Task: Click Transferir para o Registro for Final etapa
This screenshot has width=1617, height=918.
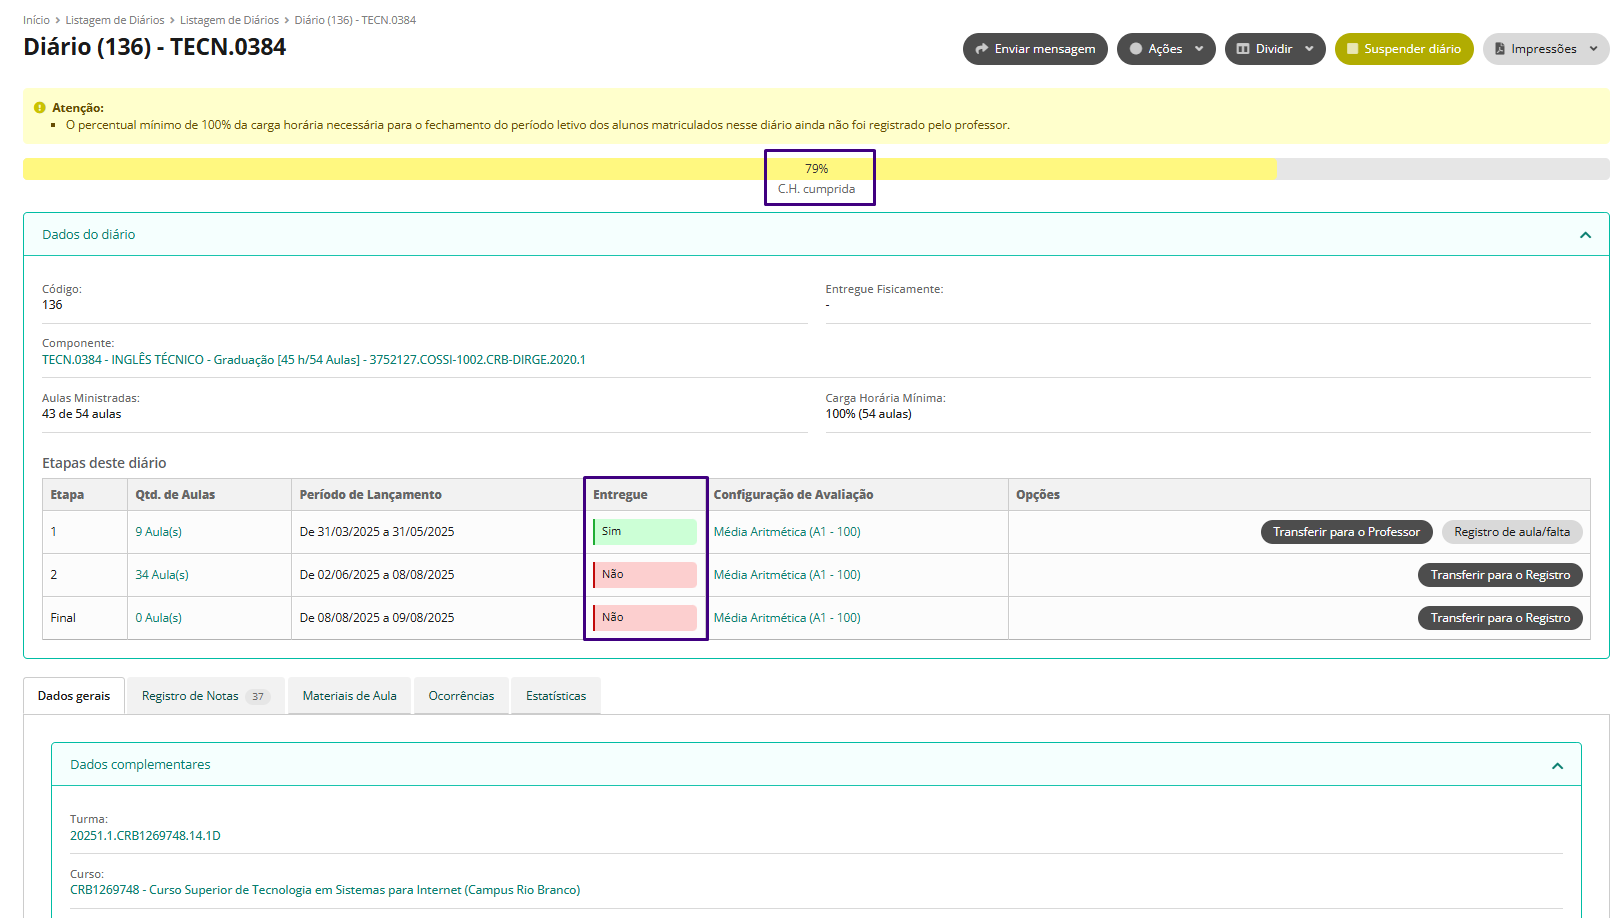Action: click(x=1500, y=618)
